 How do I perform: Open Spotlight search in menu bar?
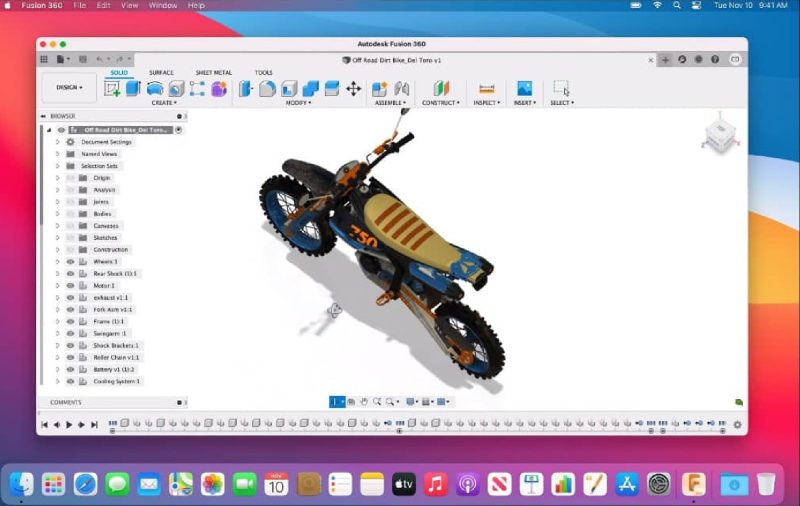(x=677, y=5)
